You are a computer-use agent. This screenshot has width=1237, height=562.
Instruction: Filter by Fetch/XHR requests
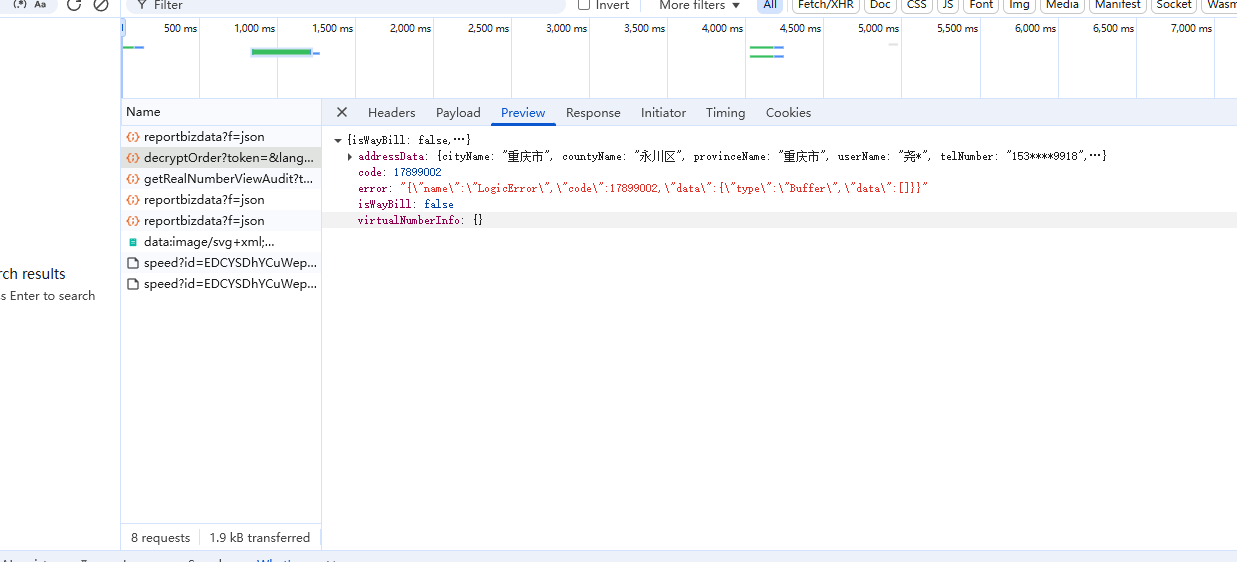pyautogui.click(x=826, y=5)
